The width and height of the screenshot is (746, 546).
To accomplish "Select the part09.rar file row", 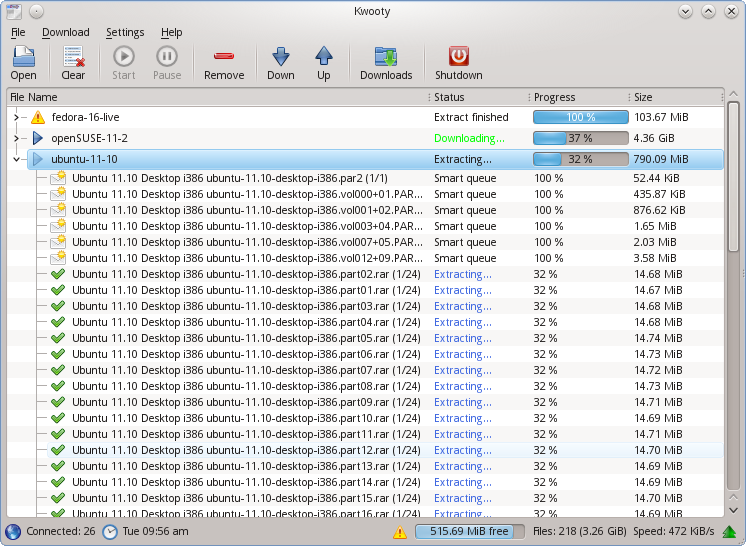I will coord(385,402).
